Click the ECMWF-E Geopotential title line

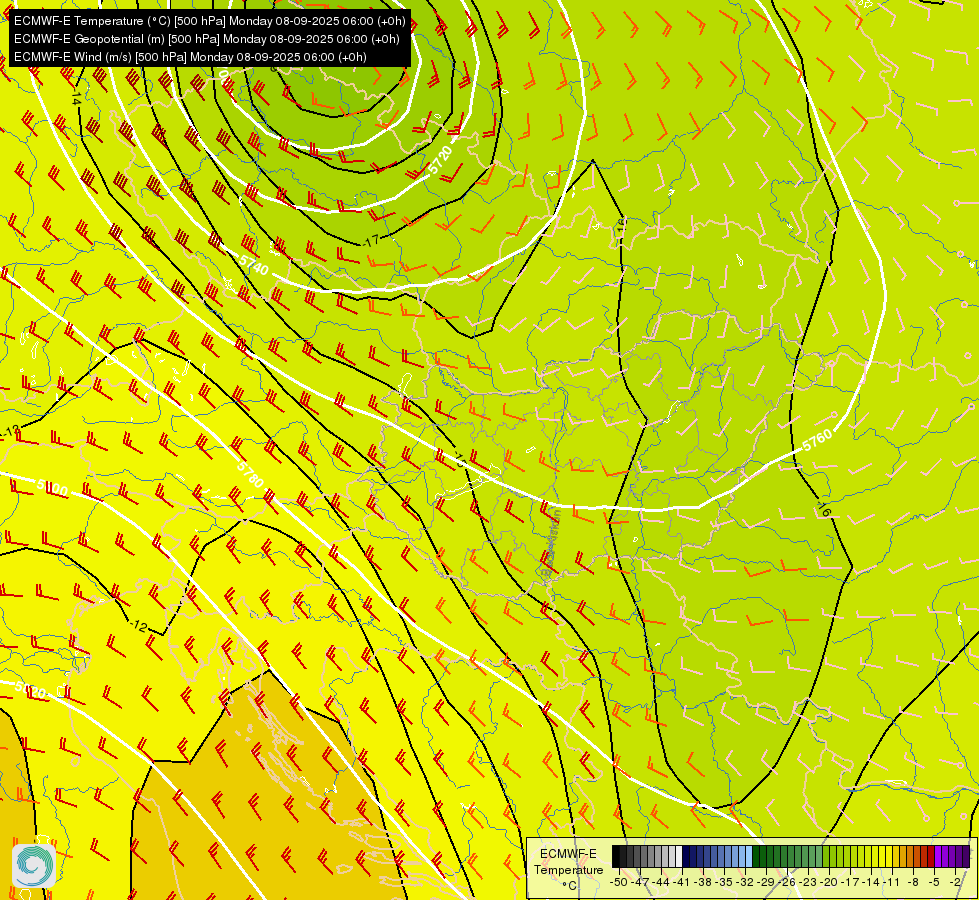click(x=207, y=39)
